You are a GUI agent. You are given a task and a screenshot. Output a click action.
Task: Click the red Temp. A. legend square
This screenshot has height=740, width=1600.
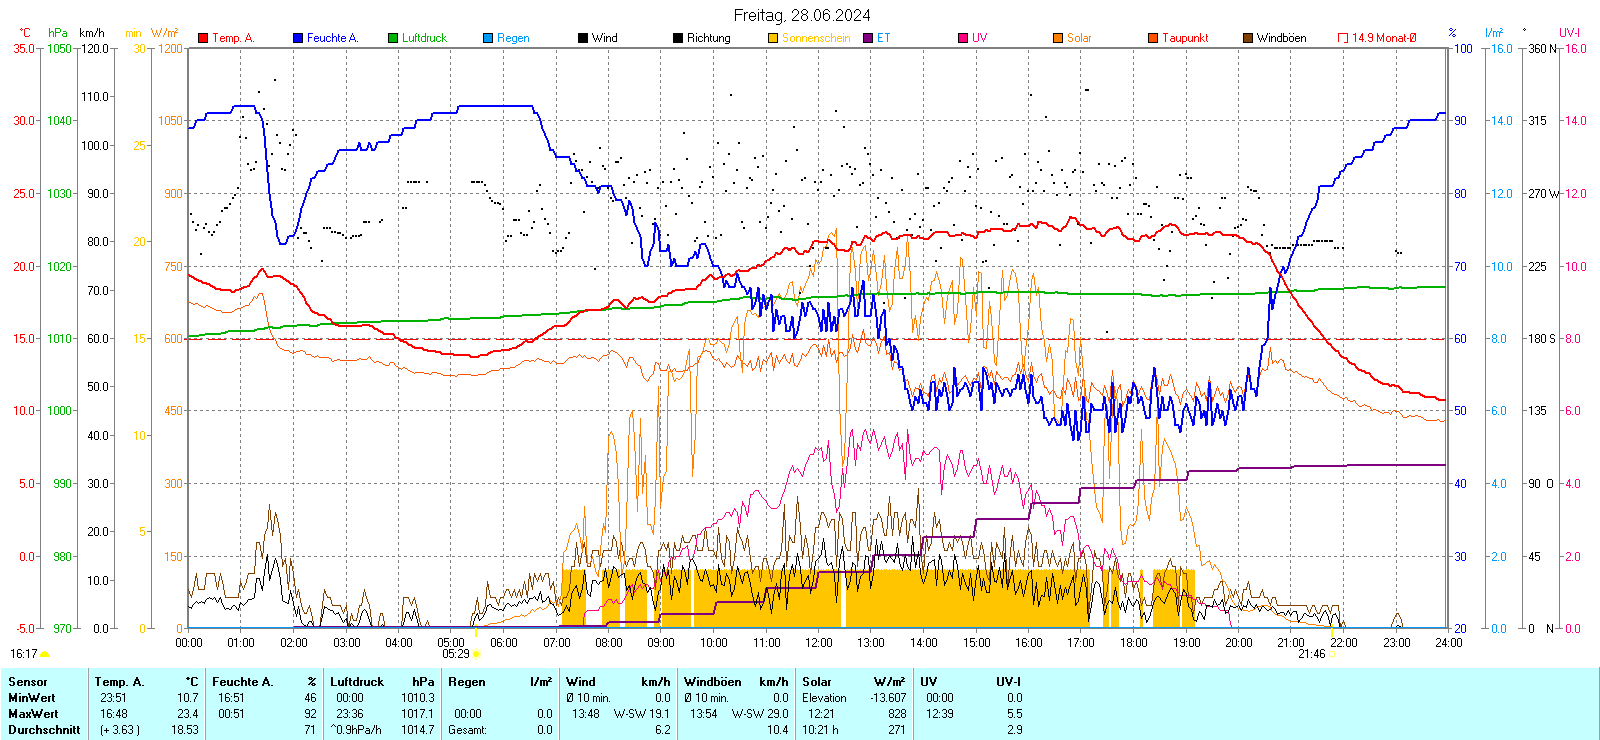(x=203, y=38)
